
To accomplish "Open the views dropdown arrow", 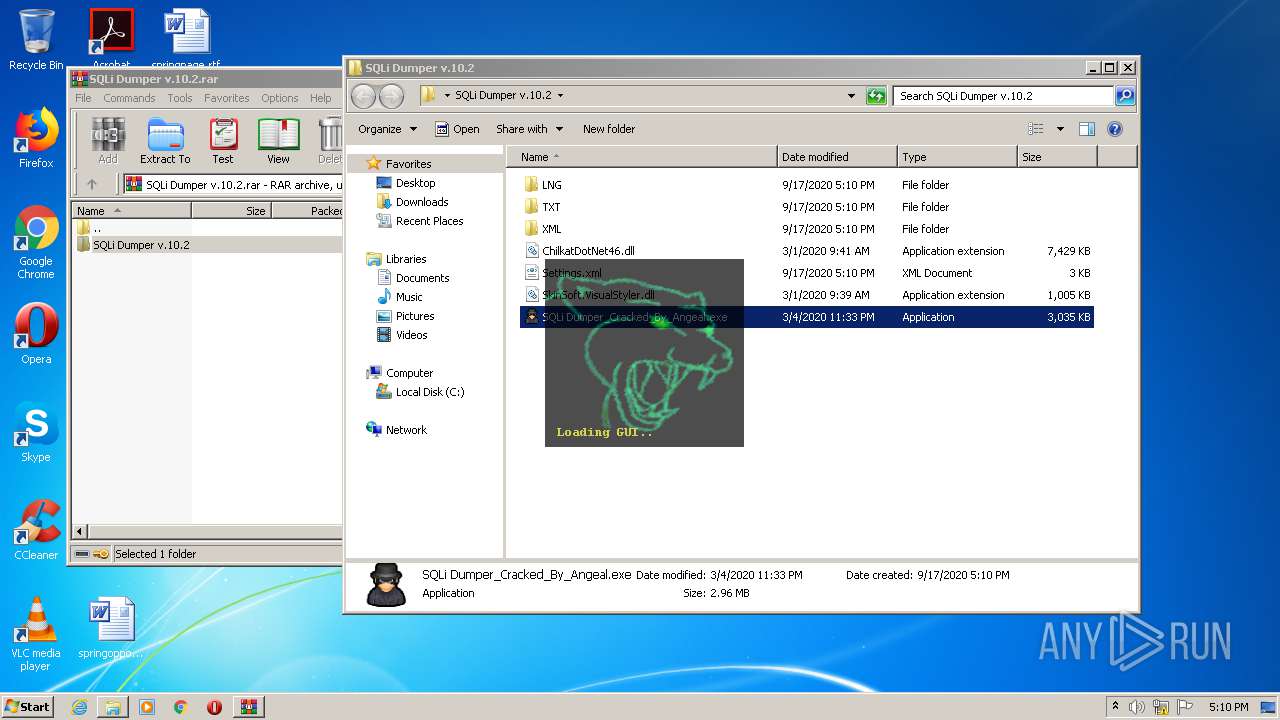I will coord(1060,129).
